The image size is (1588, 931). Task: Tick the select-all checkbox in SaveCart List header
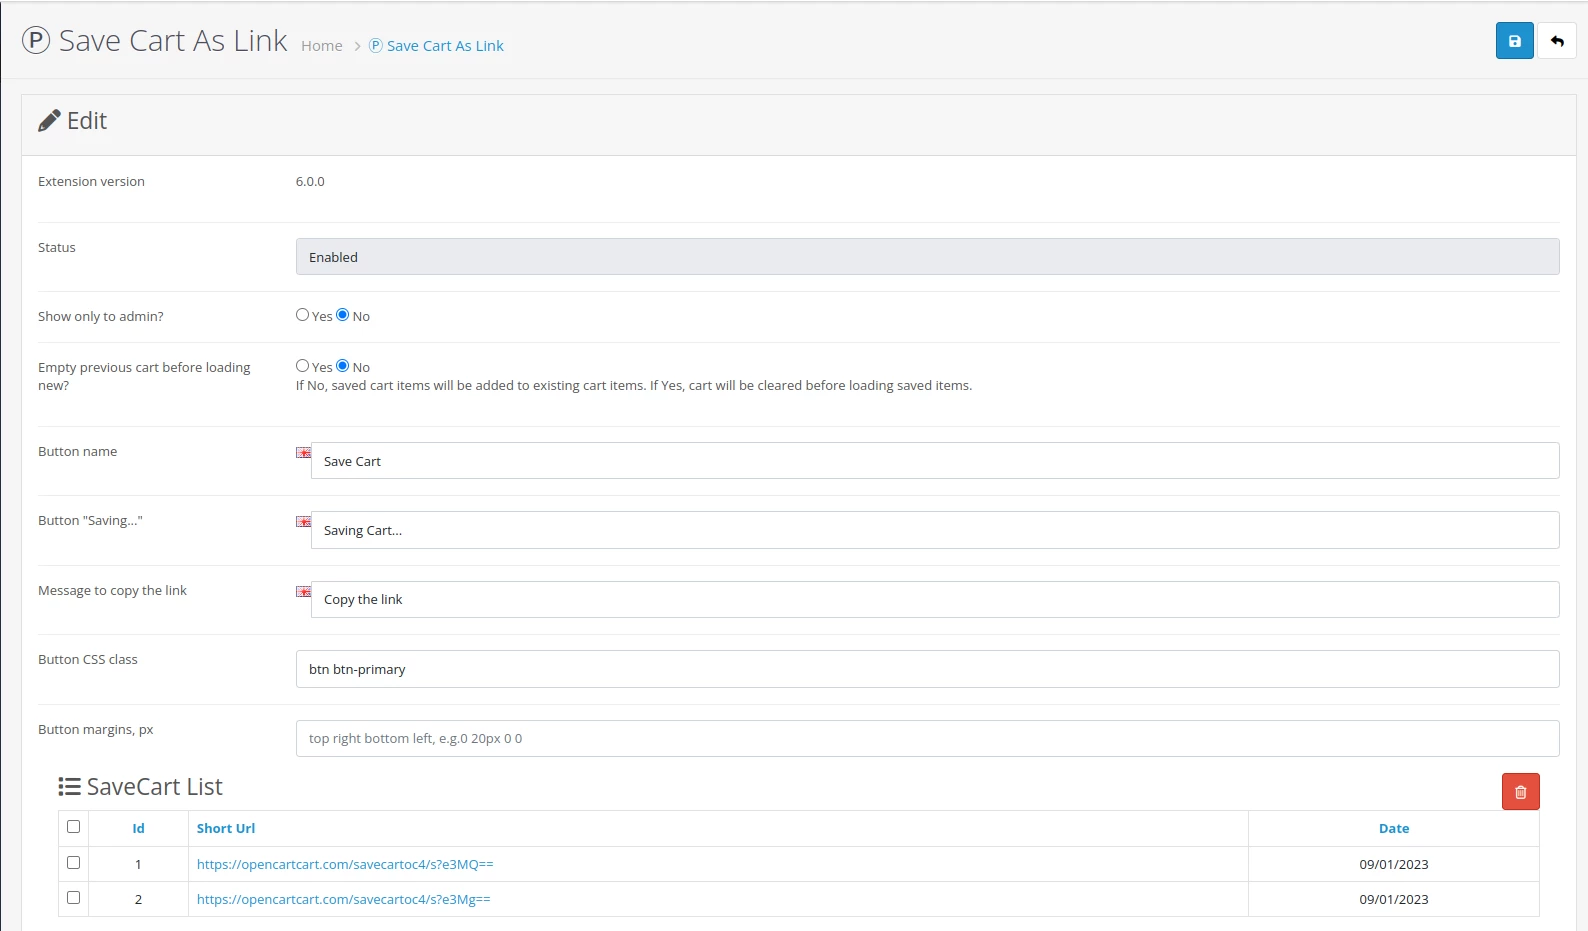(x=73, y=827)
